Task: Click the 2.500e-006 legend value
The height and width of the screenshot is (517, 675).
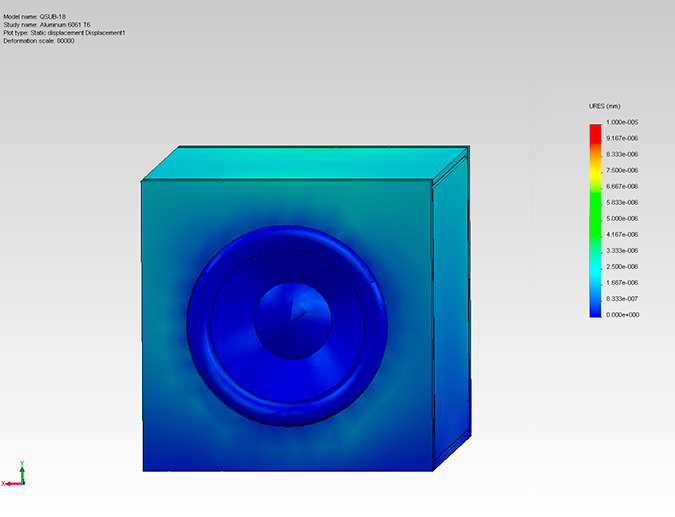Action: 622,267
